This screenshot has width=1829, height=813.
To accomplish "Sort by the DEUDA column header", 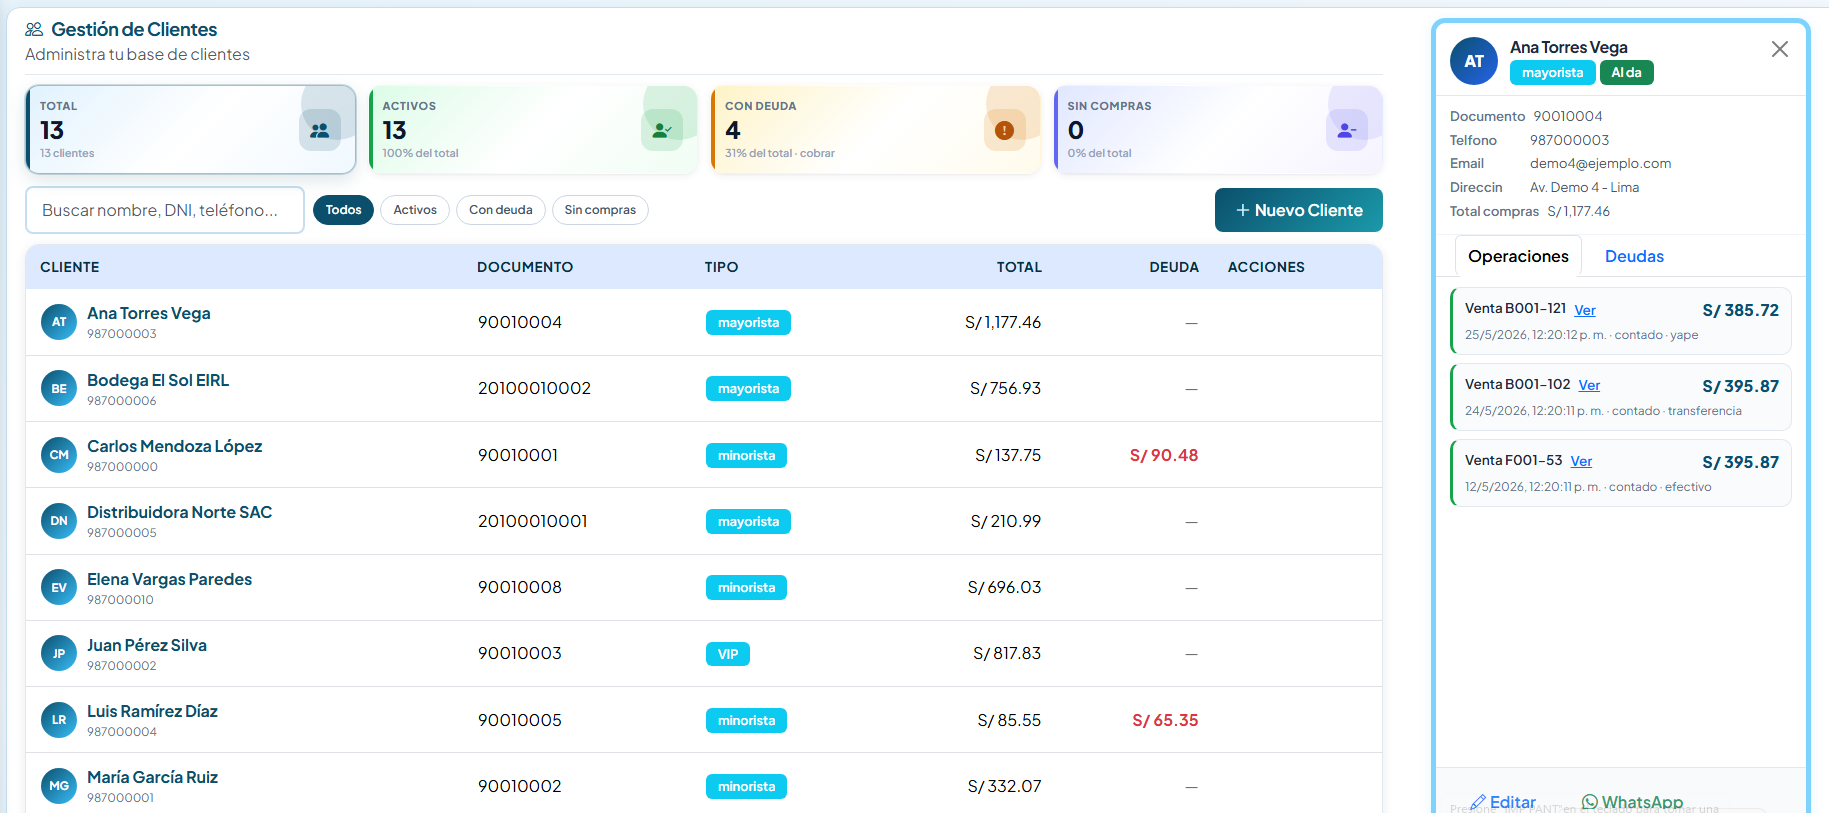I will tap(1174, 267).
